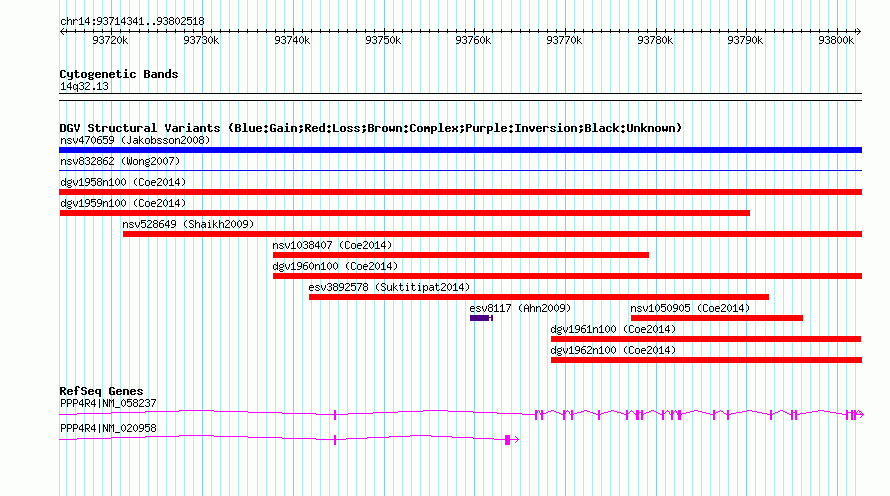This screenshot has height=496, width=890.
Task: Click the PPP4R4|NM_058237 gene label
Action: pos(108,403)
